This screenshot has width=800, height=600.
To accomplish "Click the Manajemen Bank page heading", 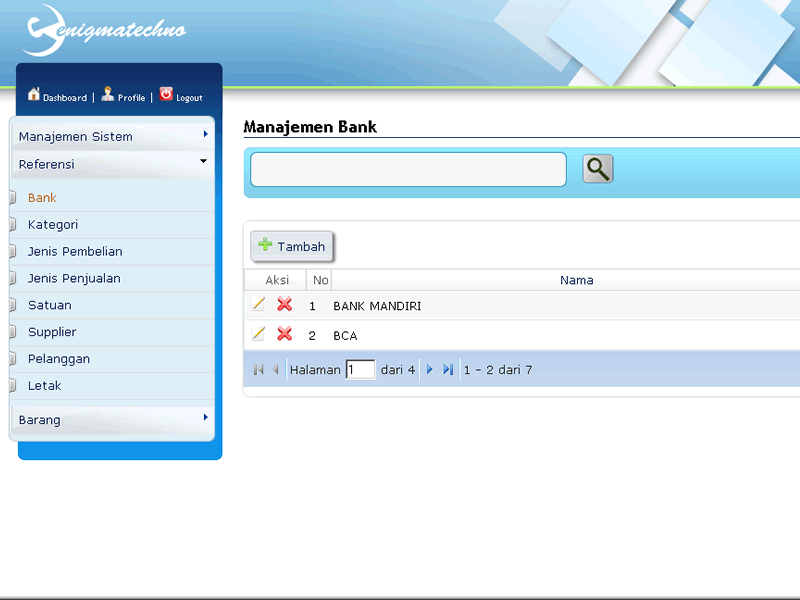I will (310, 127).
